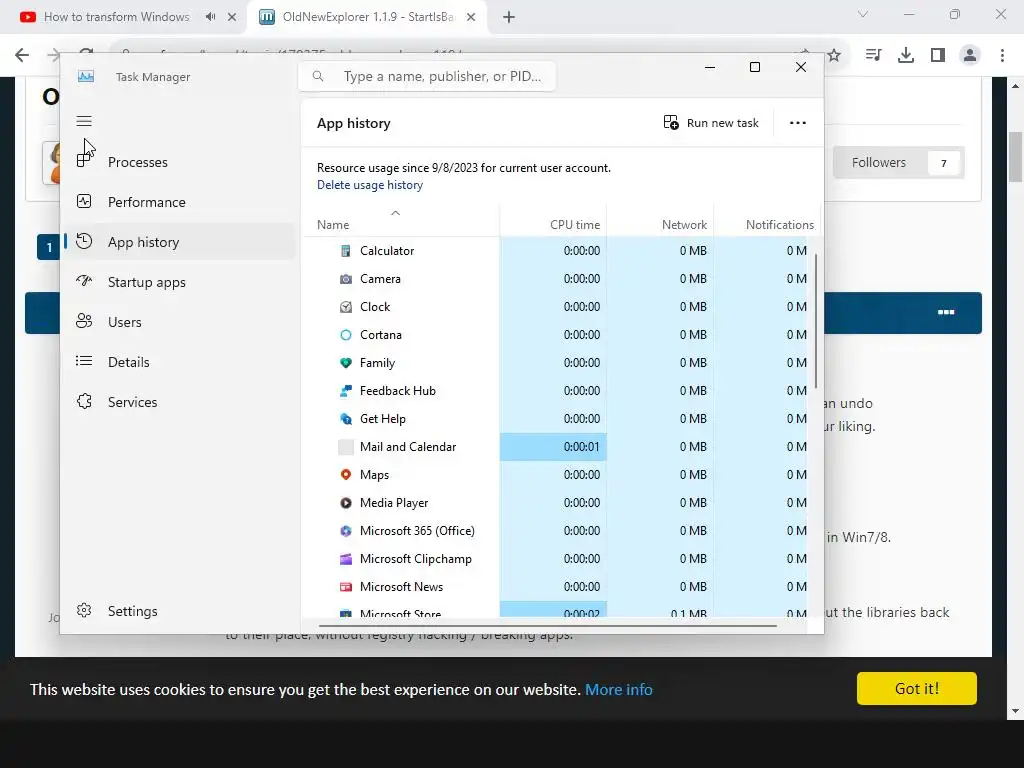The image size is (1024, 768).
Task: Select App history clock icon in sidebar
Action: (x=84, y=241)
